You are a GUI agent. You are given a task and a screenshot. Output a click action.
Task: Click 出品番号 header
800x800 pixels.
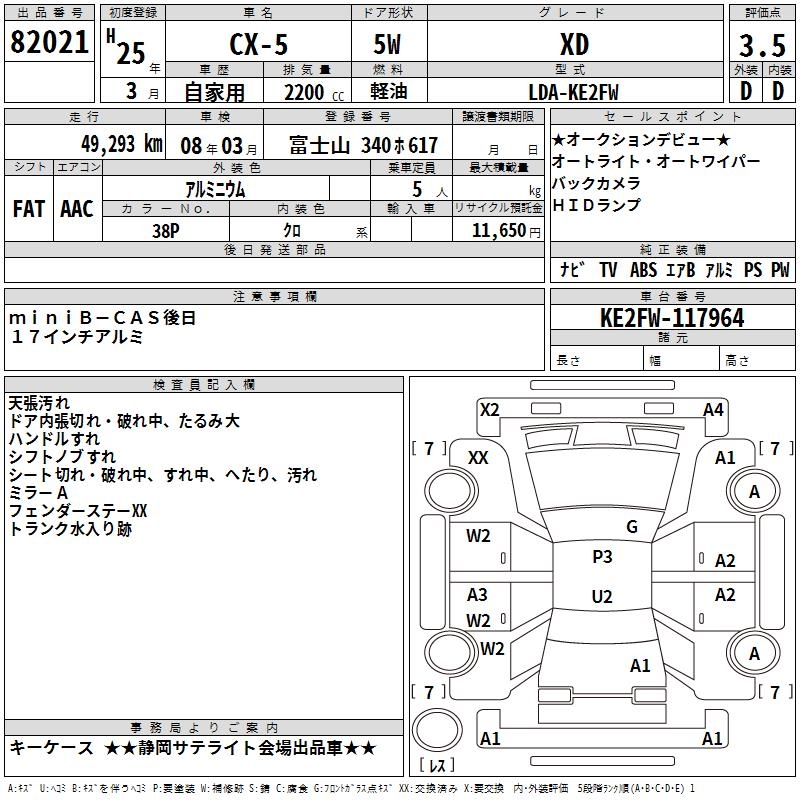pos(49,12)
